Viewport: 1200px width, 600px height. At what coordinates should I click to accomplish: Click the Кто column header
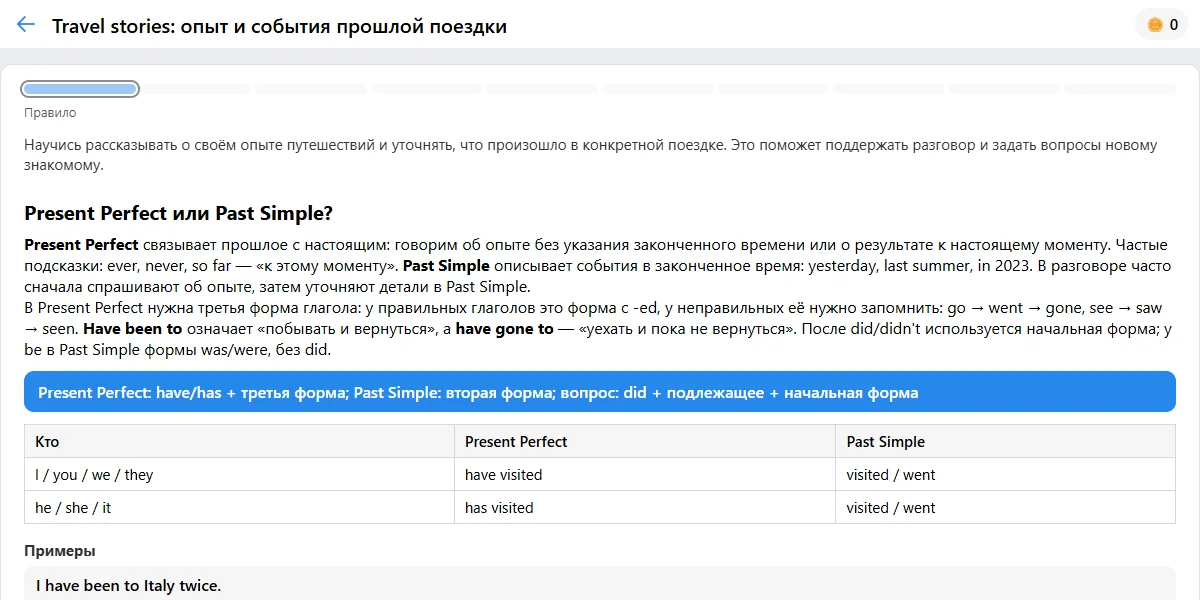point(240,441)
